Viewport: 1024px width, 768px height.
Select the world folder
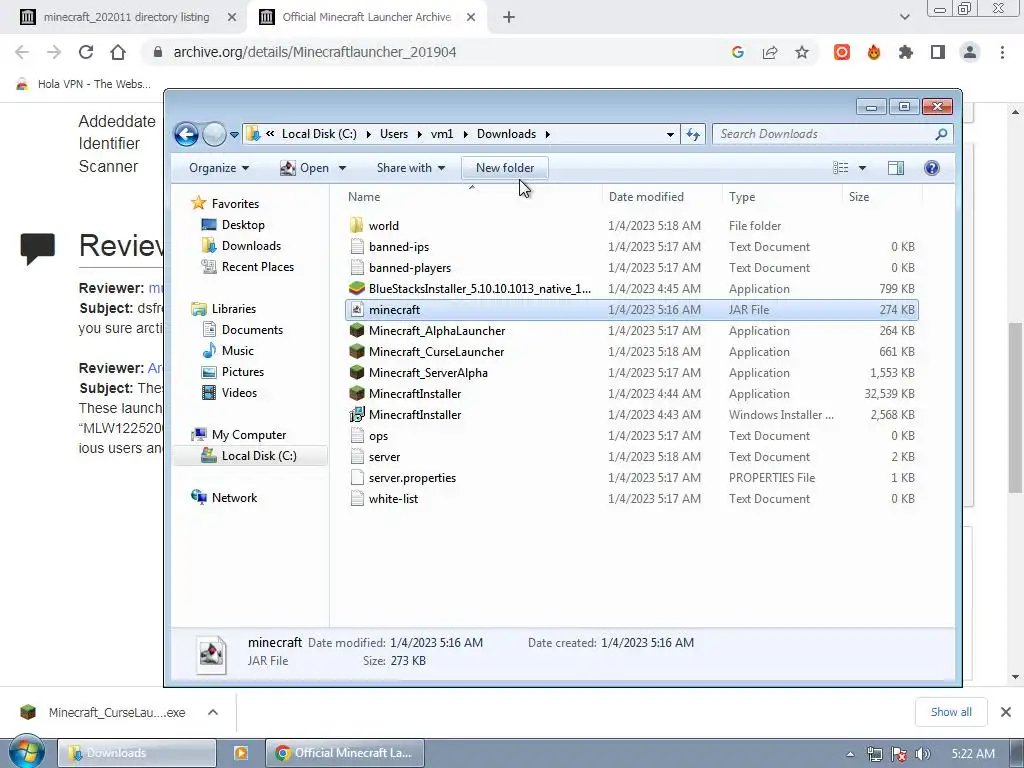pyautogui.click(x=383, y=226)
